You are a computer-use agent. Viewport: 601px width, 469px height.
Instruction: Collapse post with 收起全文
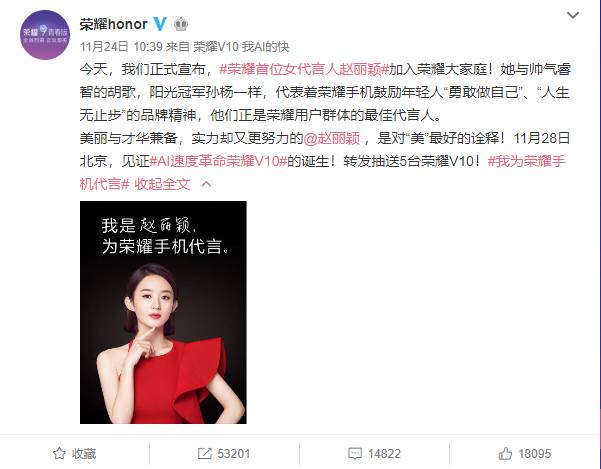[x=162, y=184]
